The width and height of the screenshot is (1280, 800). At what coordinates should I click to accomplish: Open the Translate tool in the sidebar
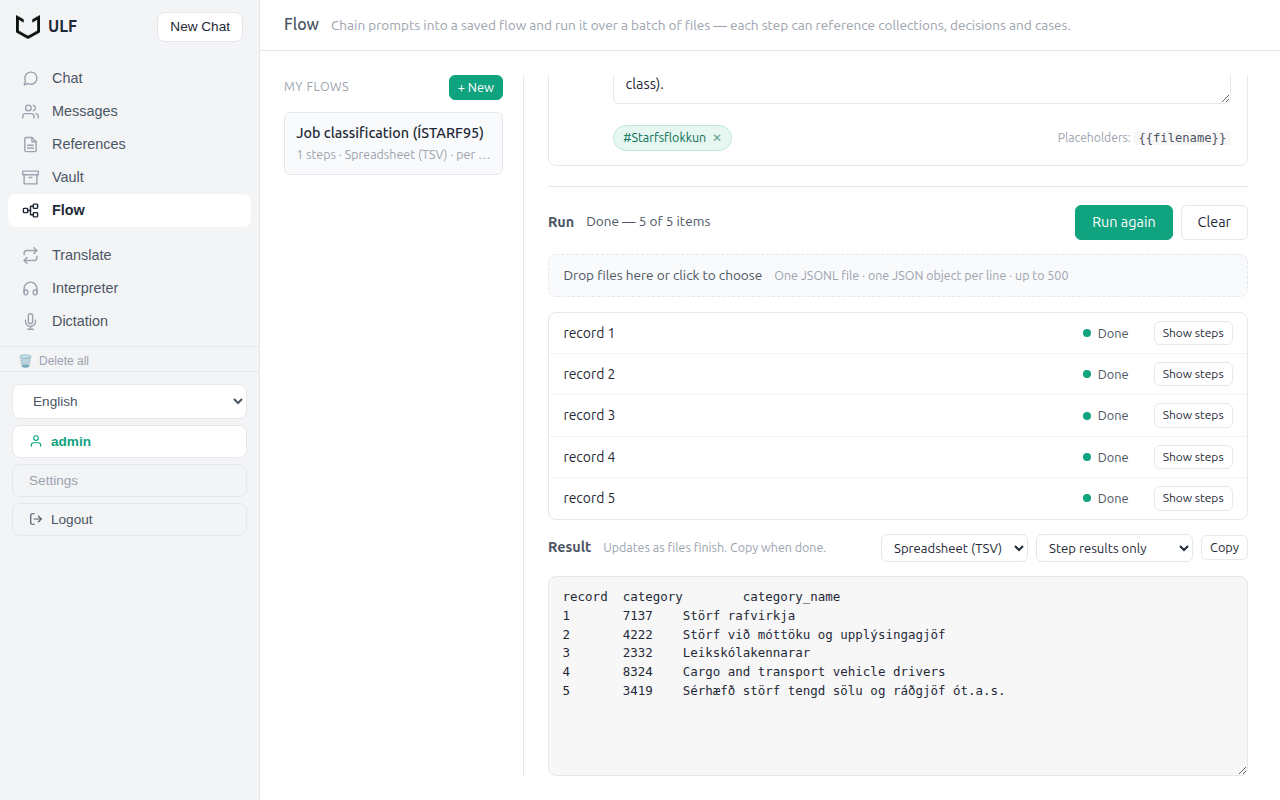coord(129,255)
